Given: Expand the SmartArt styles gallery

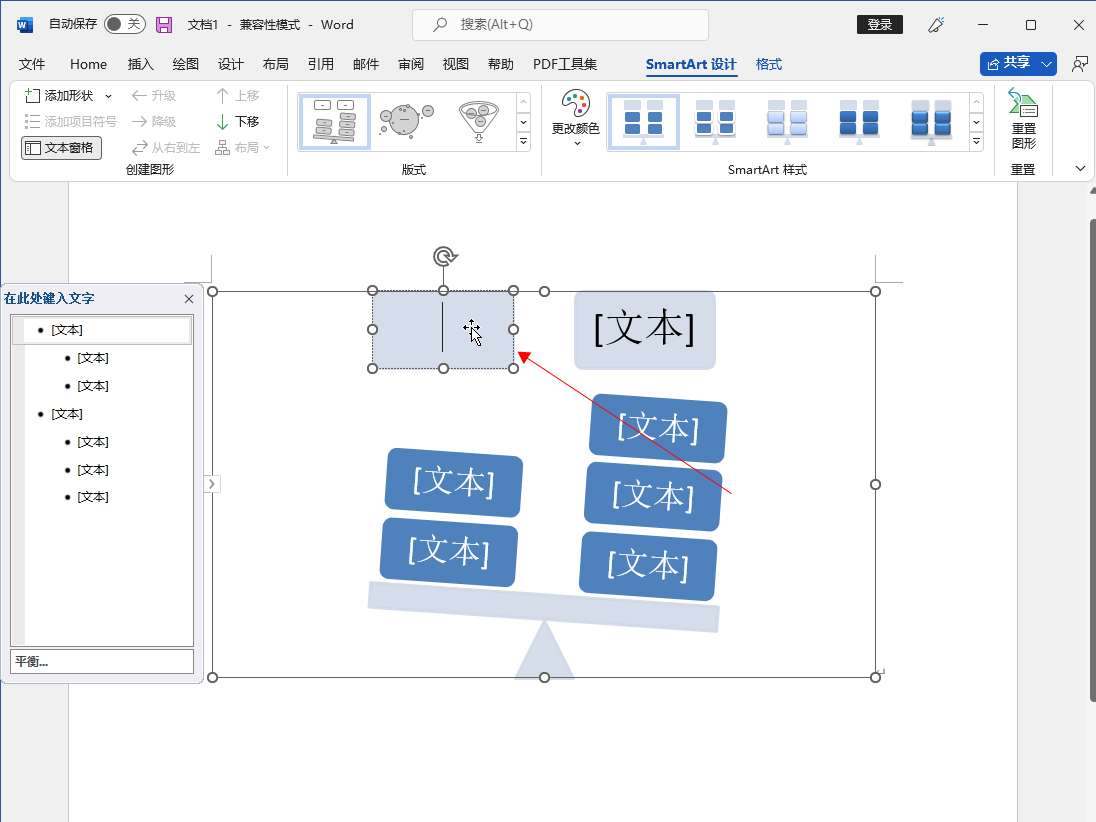Looking at the screenshot, I should click(x=976, y=142).
